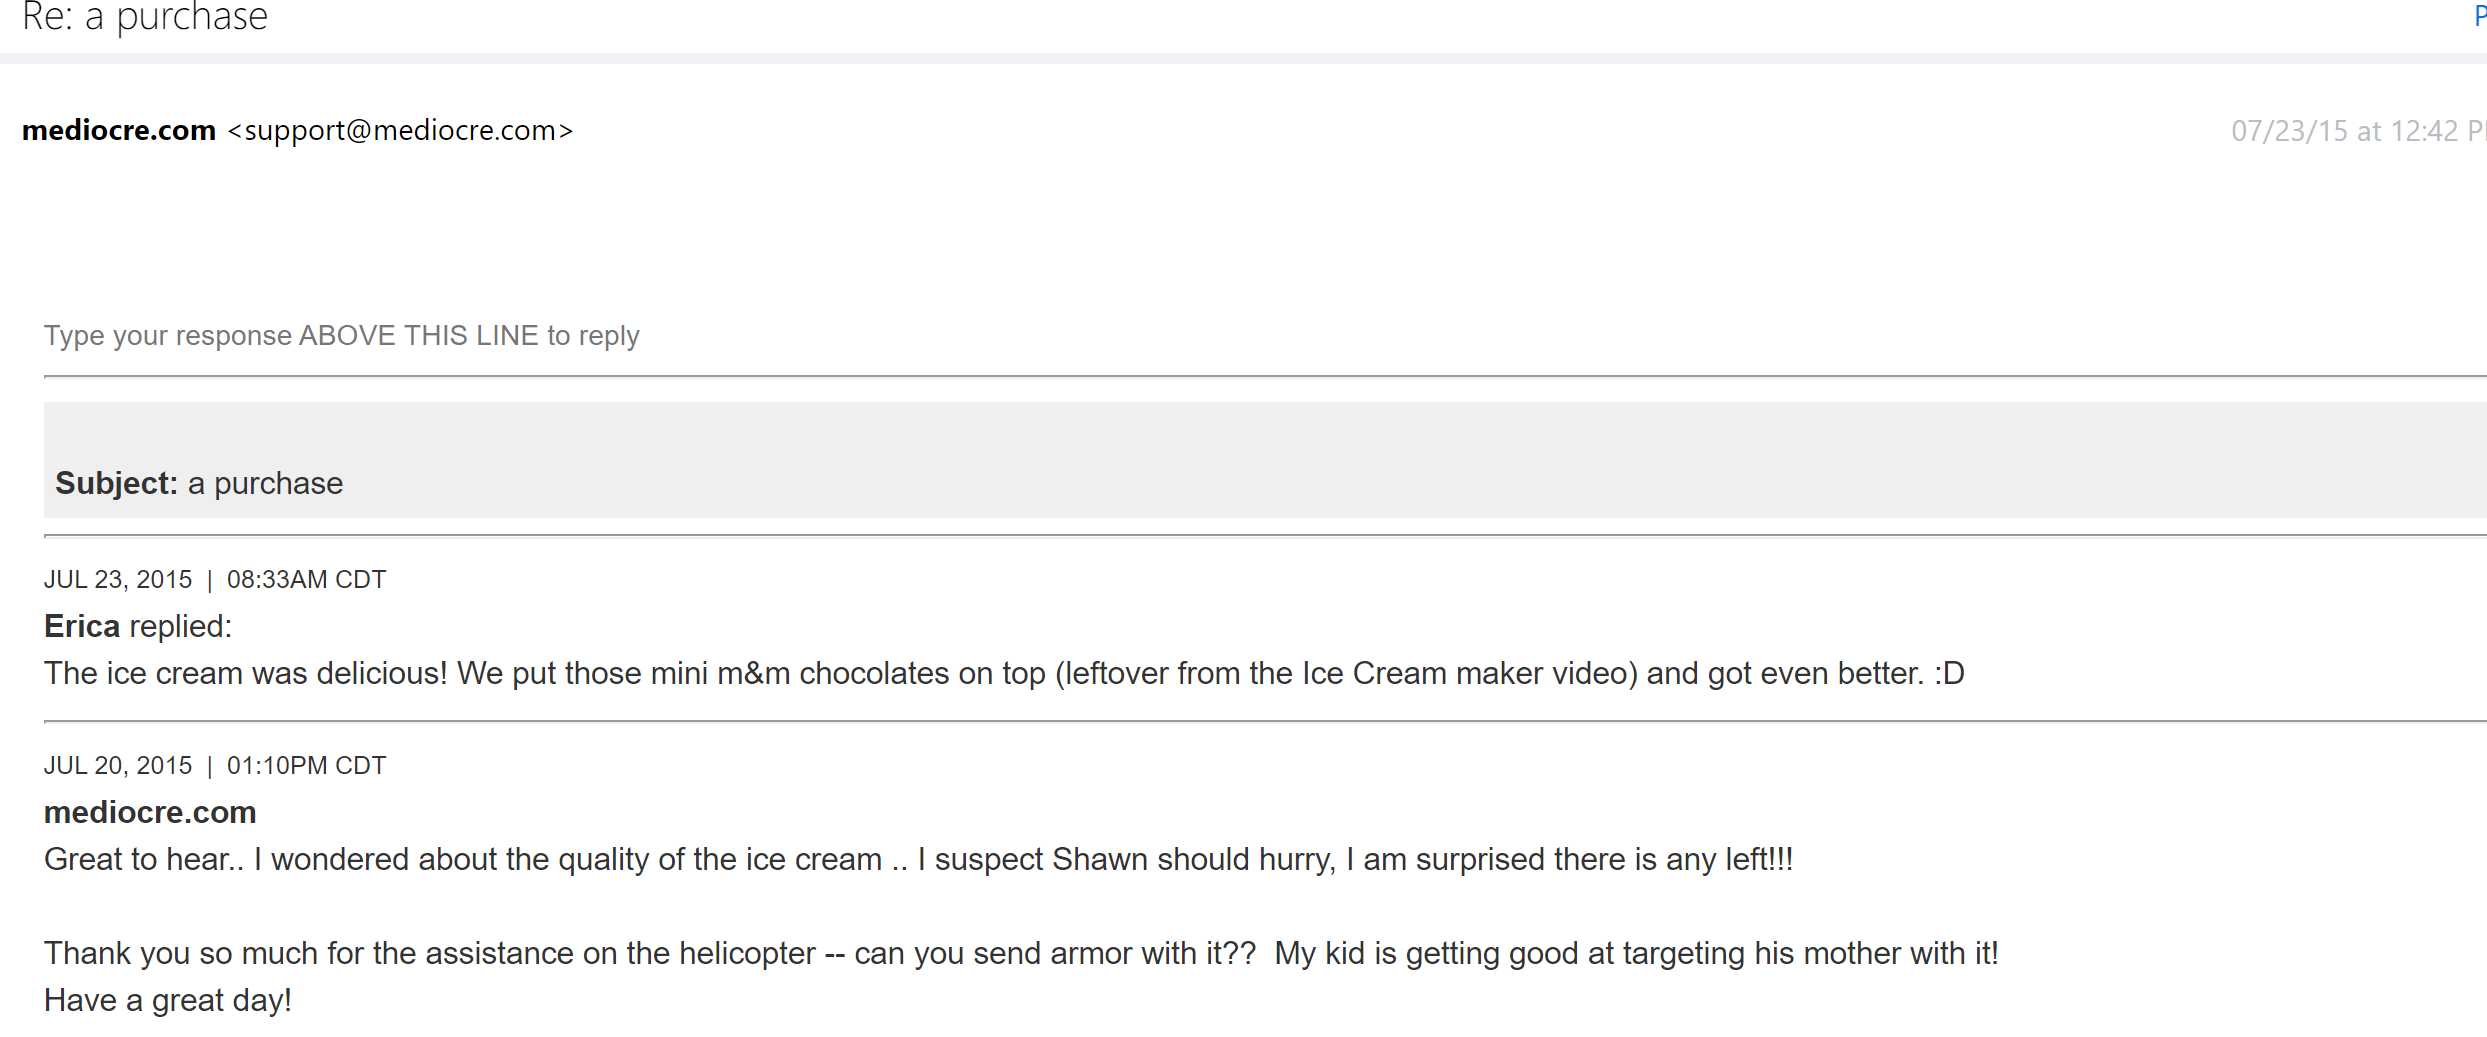Click the JUL 23, 2015 date stamp
Screen dimensions: 2487x1037
point(118,579)
